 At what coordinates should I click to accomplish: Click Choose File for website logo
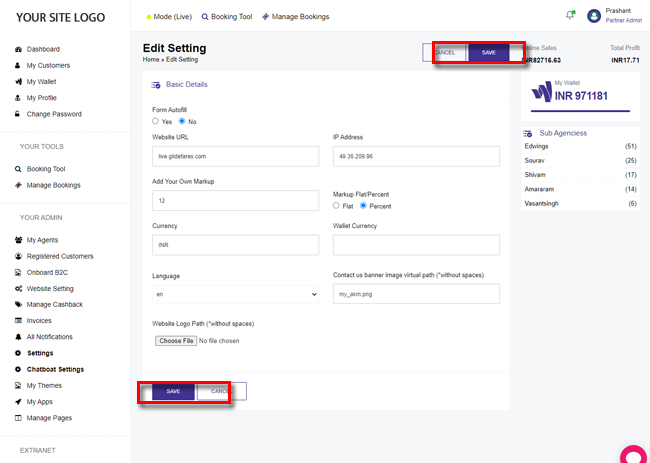click(x=176, y=341)
